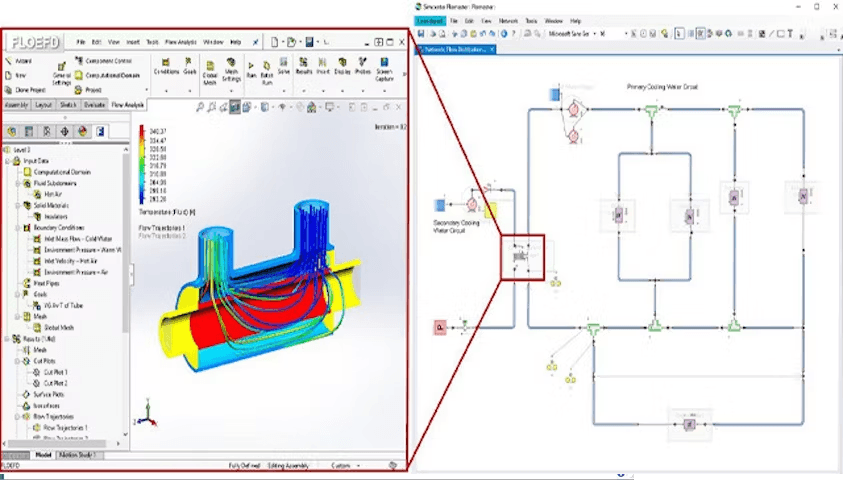Select Cut Plot 1 in the tree
843x481 pixels.
(x=55, y=372)
